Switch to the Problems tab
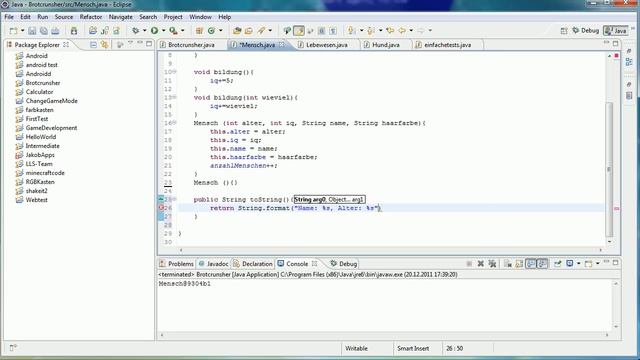This screenshot has width=640, height=360. click(x=176, y=264)
